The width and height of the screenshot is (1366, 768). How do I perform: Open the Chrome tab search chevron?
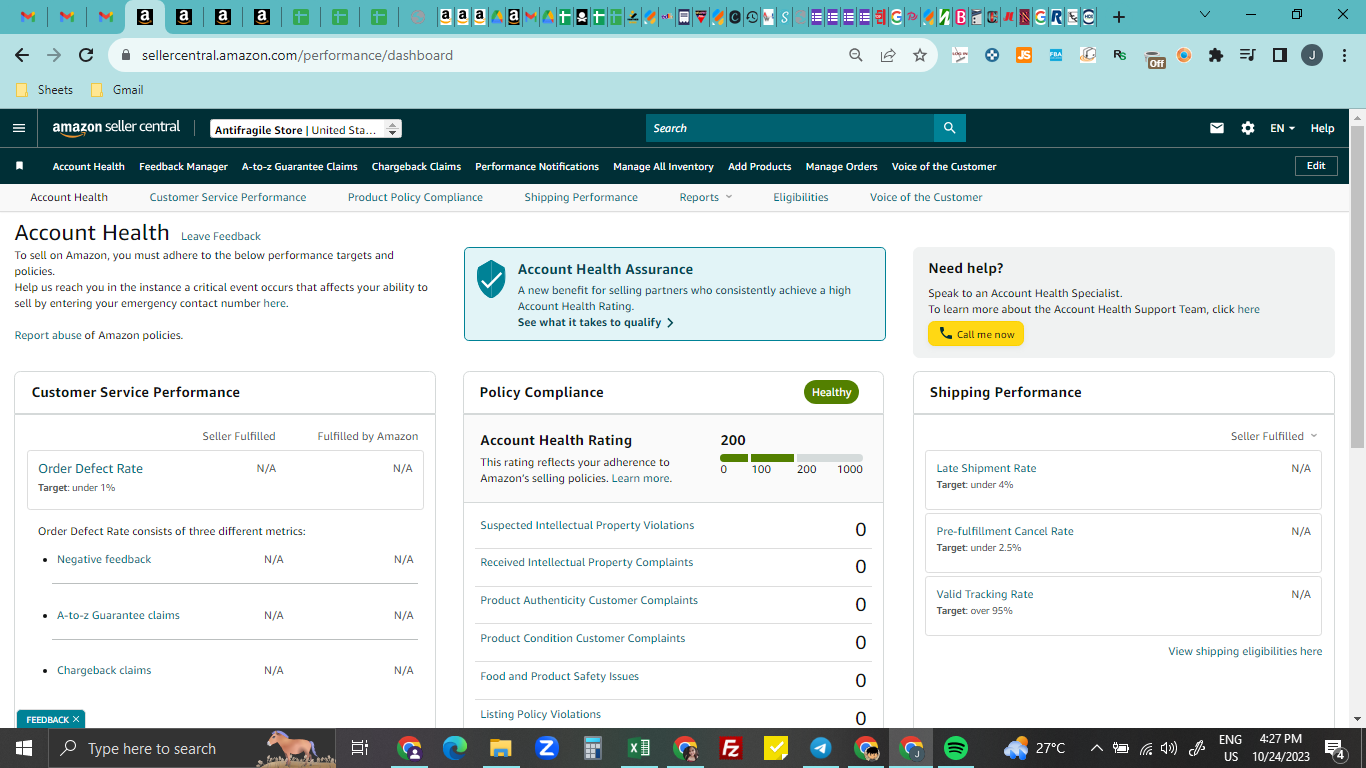point(1205,15)
